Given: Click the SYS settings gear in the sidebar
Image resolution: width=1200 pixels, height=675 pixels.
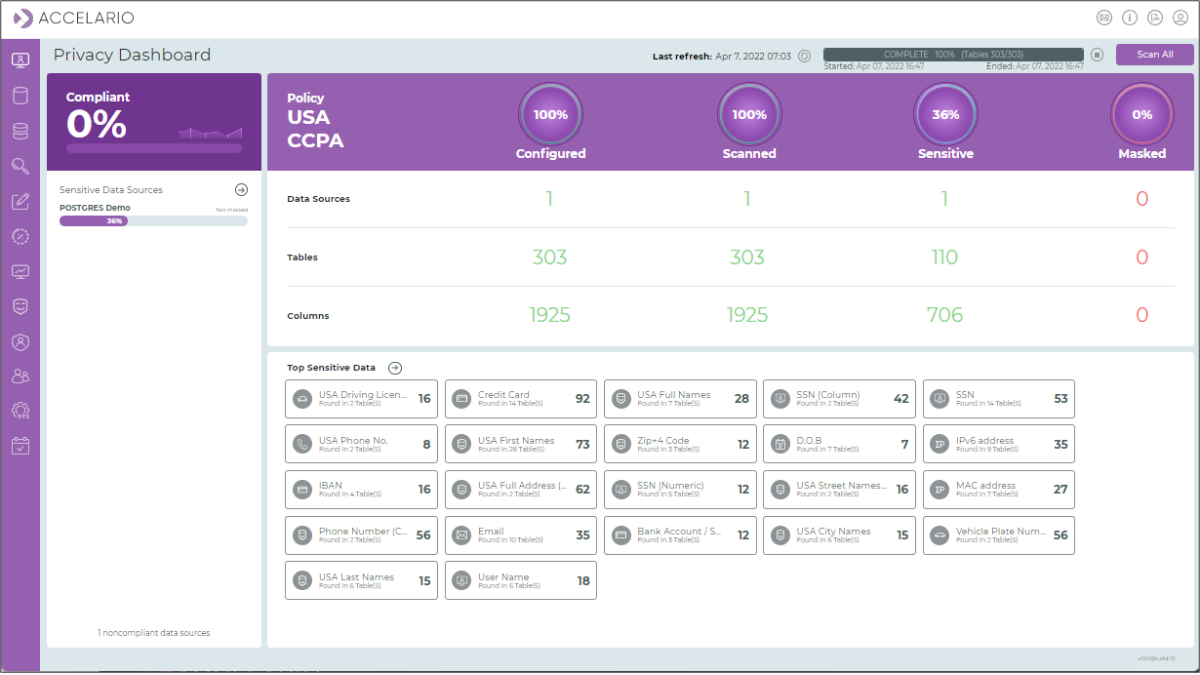Looking at the screenshot, I should pyautogui.click(x=20, y=410).
